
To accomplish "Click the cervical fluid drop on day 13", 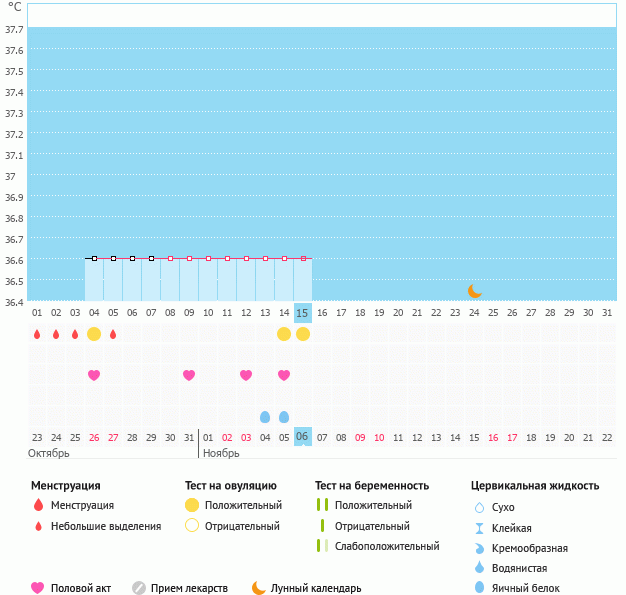I will pyautogui.click(x=265, y=416).
